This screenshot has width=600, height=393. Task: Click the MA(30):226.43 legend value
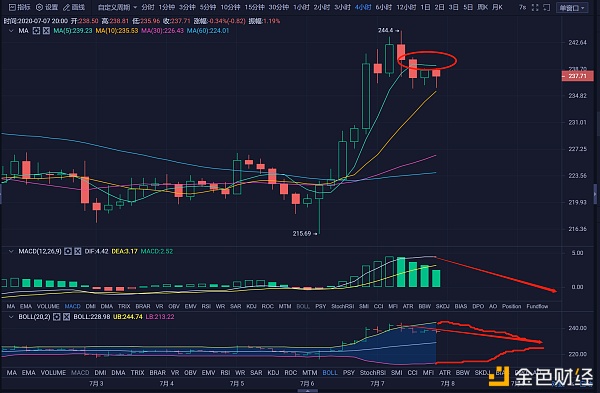click(x=162, y=31)
